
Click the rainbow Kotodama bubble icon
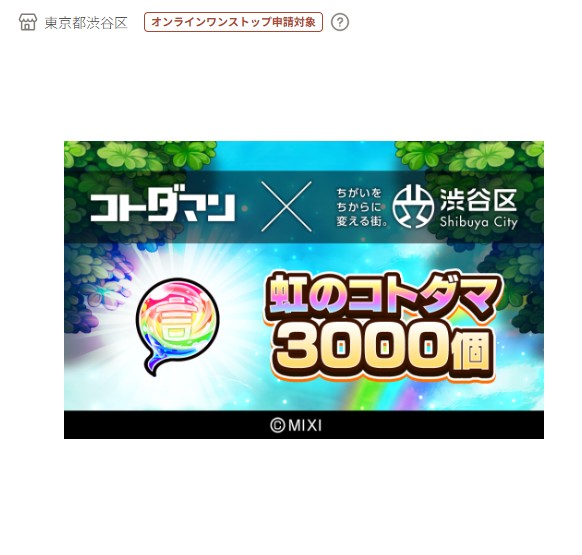click(178, 327)
